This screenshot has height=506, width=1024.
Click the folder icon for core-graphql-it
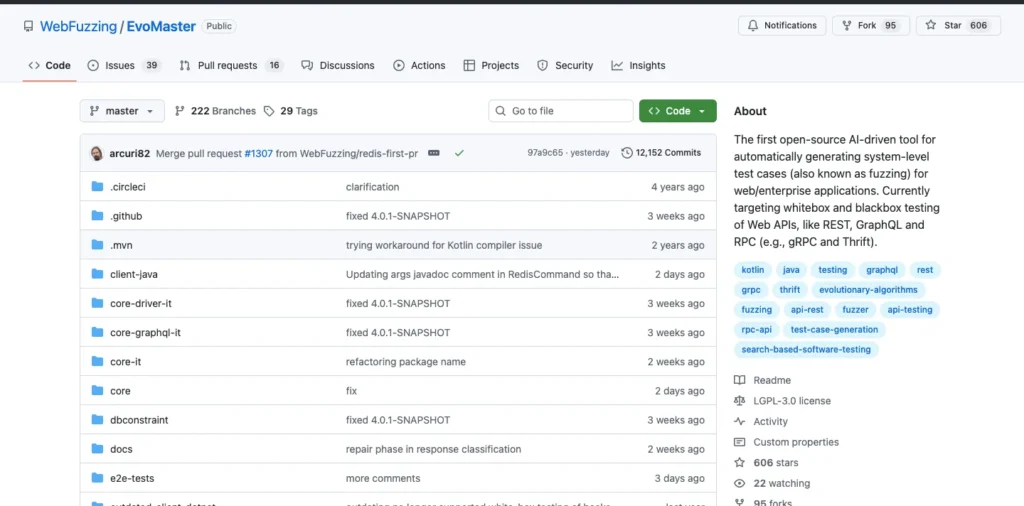[98, 332]
